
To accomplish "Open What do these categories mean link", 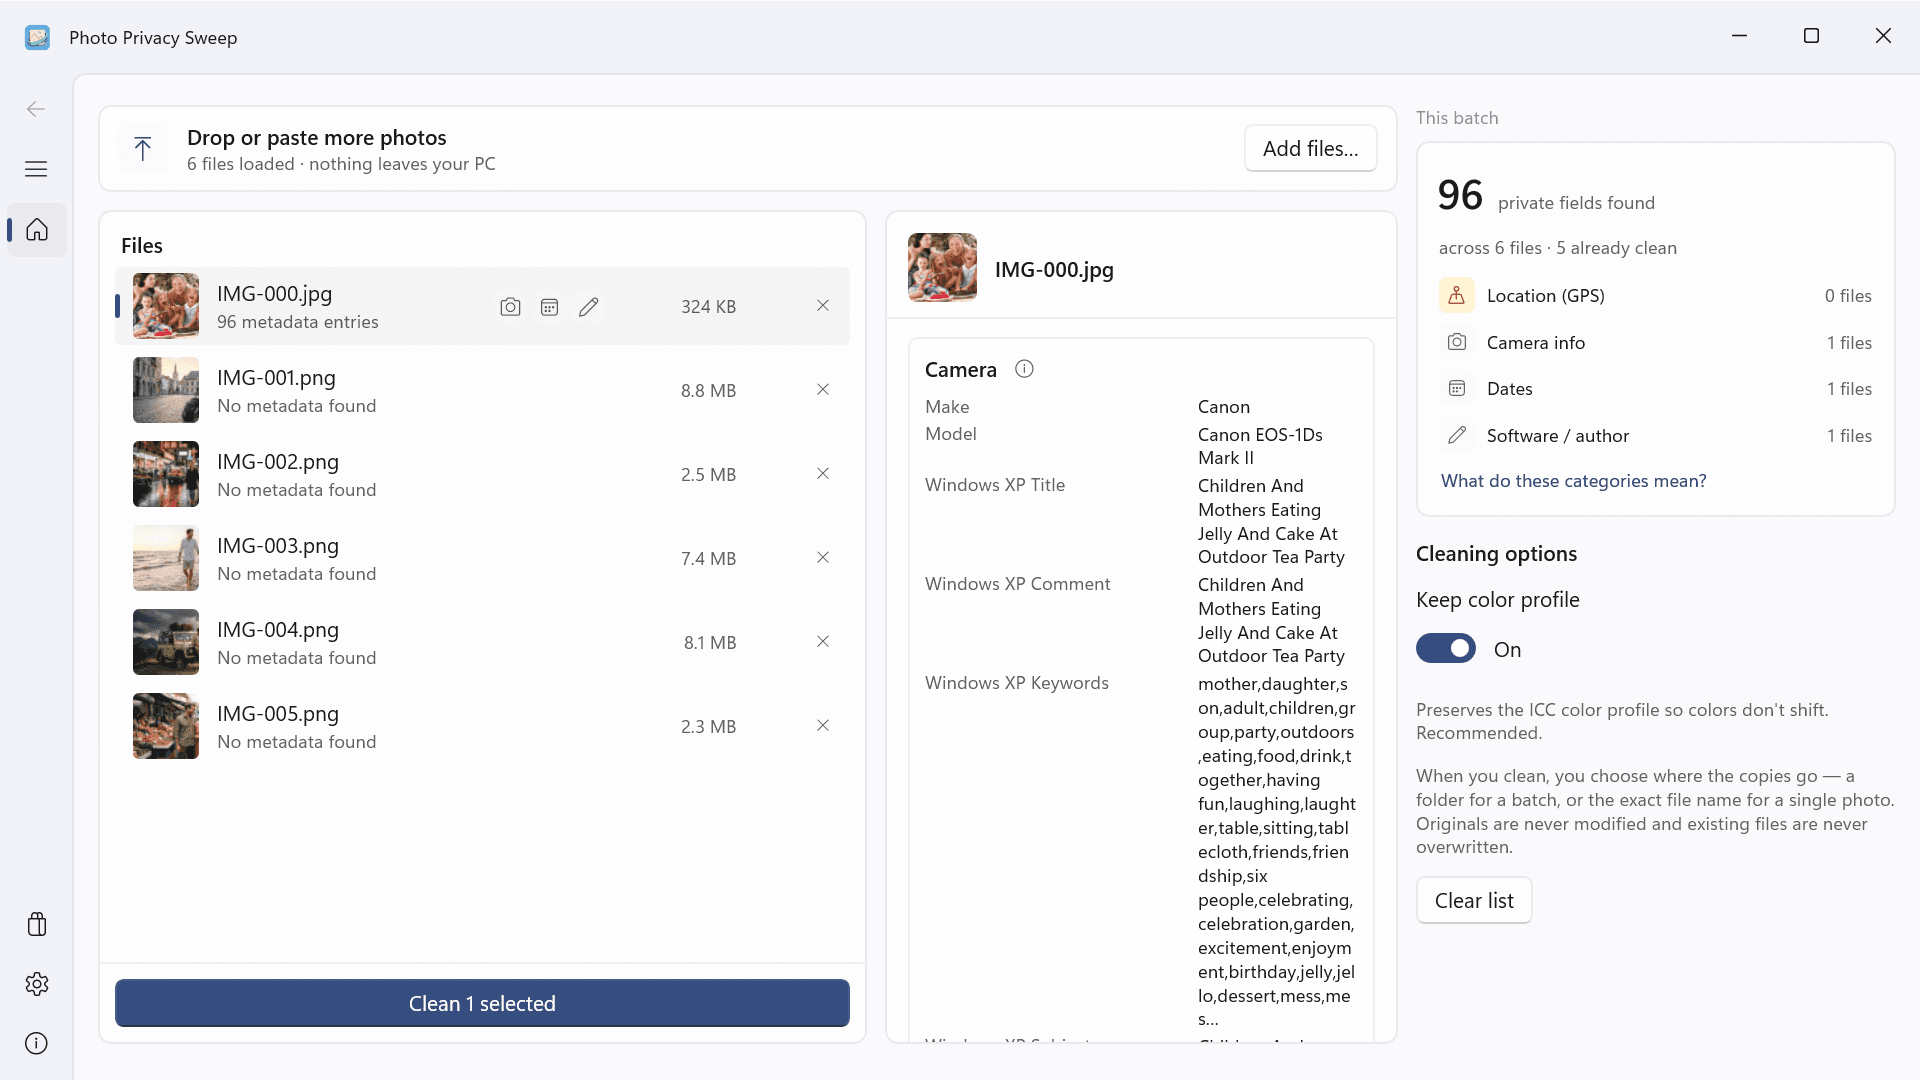I will point(1573,481).
